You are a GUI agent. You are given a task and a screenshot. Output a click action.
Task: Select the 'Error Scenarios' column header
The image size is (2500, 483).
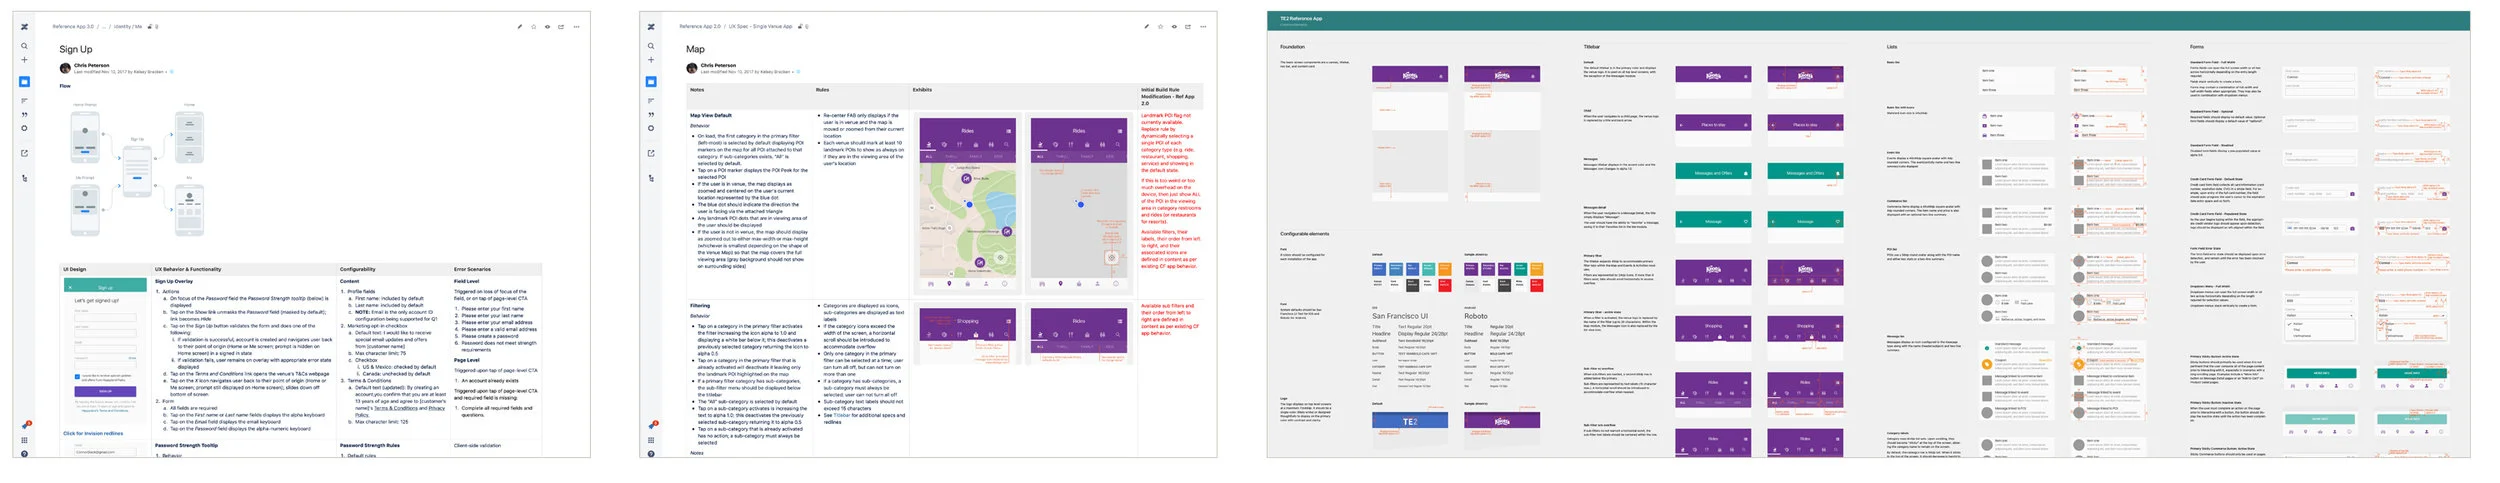coord(472,269)
